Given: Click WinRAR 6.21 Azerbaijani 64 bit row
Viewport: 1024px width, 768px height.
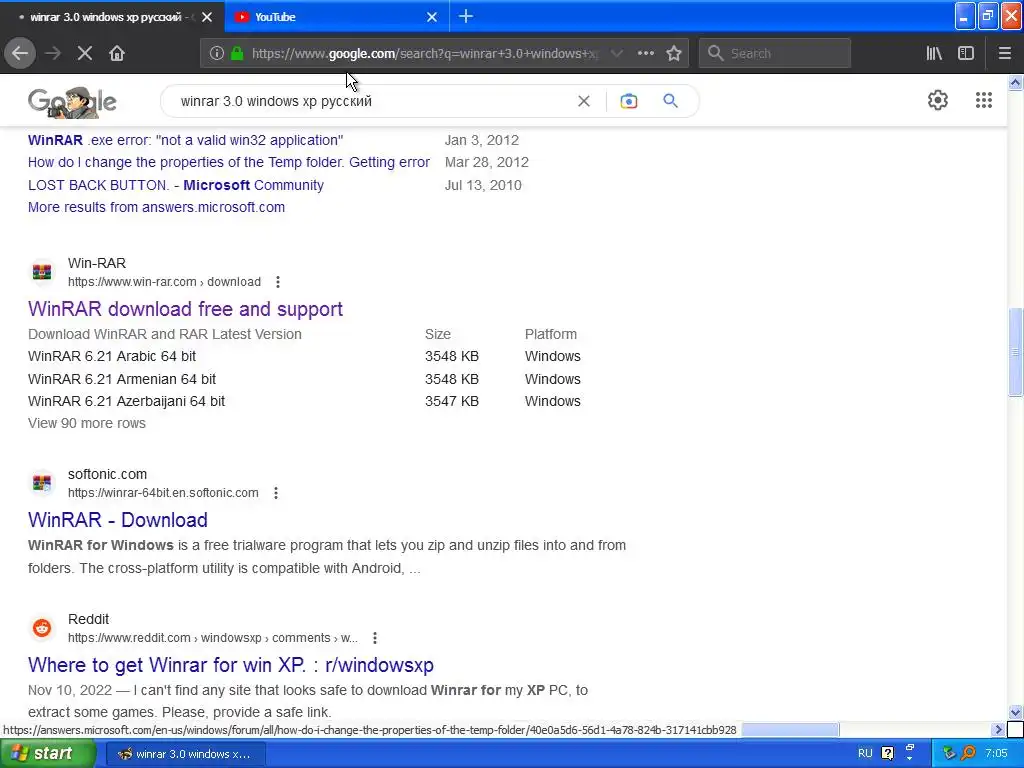Looking at the screenshot, I should pyautogui.click(x=304, y=401).
